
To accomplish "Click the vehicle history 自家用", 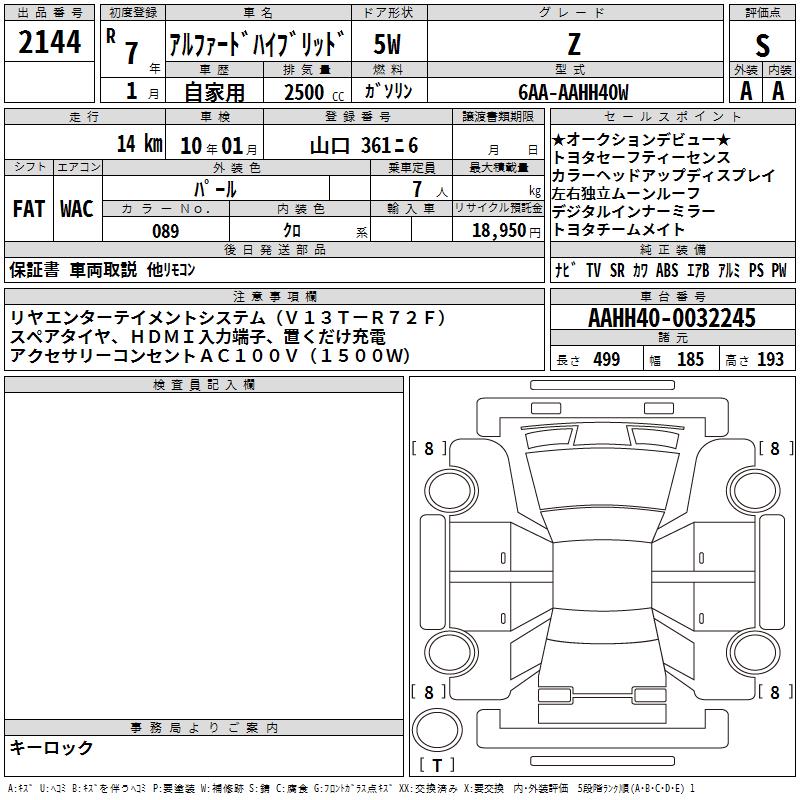I will click(214, 92).
